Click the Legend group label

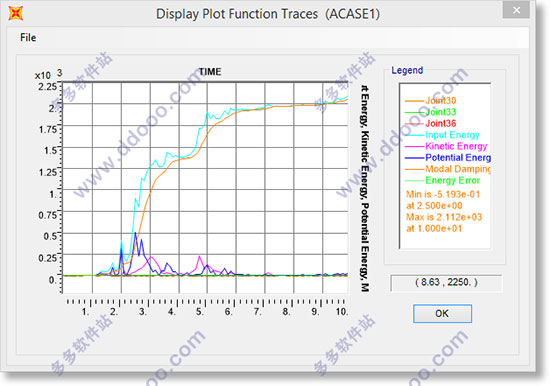tap(407, 70)
